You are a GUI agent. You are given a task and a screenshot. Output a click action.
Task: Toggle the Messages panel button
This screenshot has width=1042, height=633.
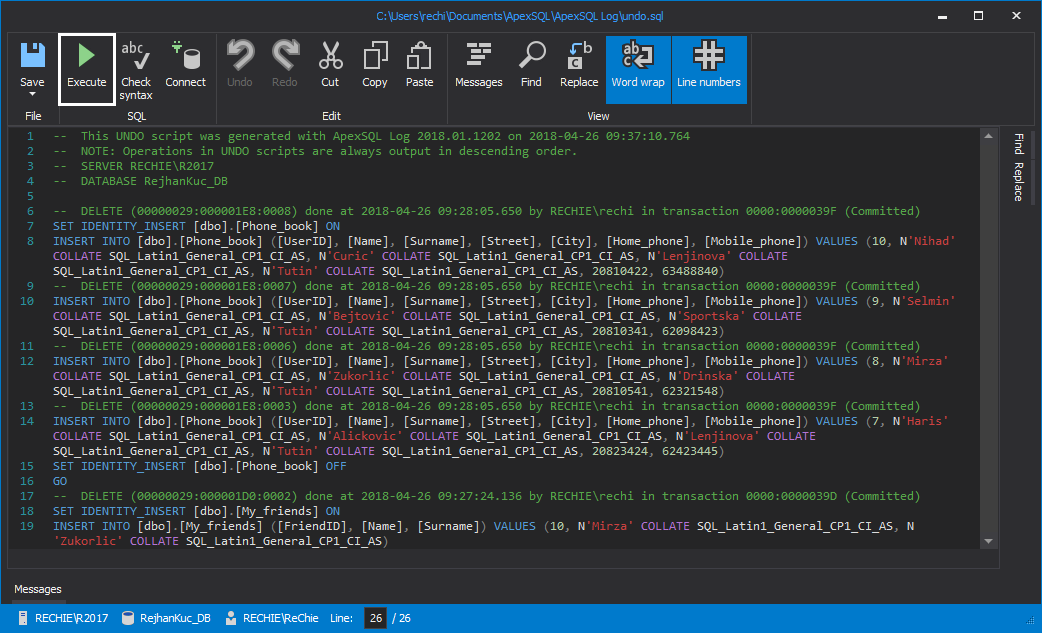pyautogui.click(x=479, y=68)
